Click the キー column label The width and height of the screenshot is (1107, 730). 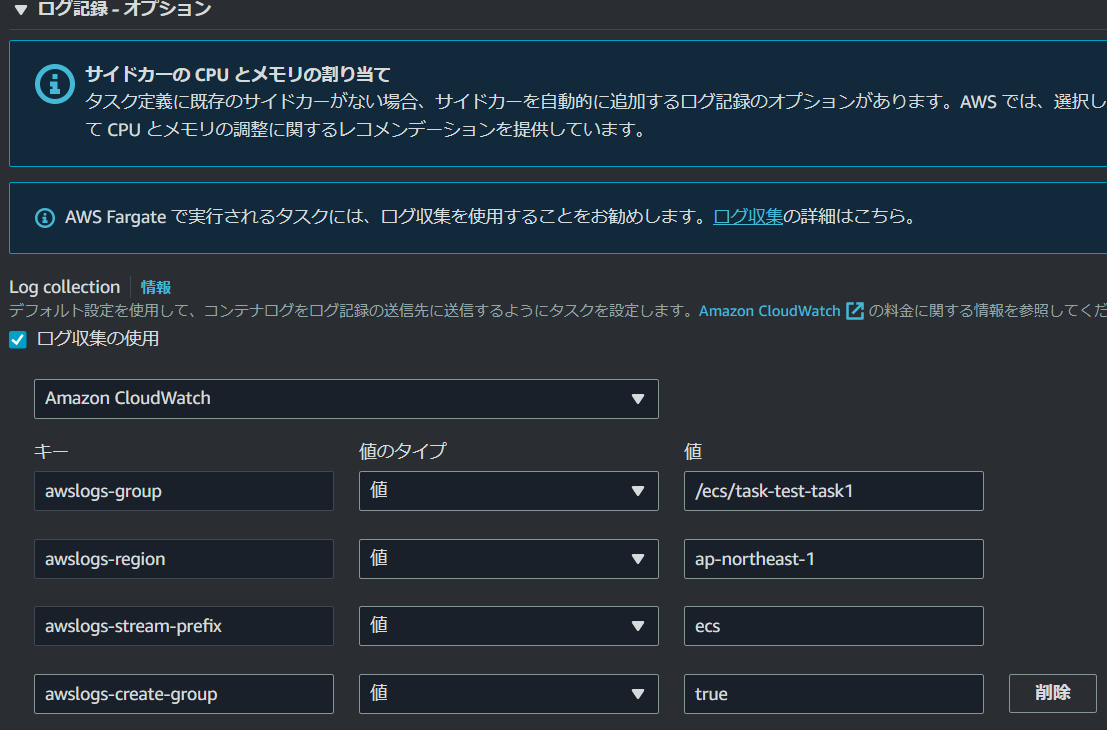click(51, 451)
